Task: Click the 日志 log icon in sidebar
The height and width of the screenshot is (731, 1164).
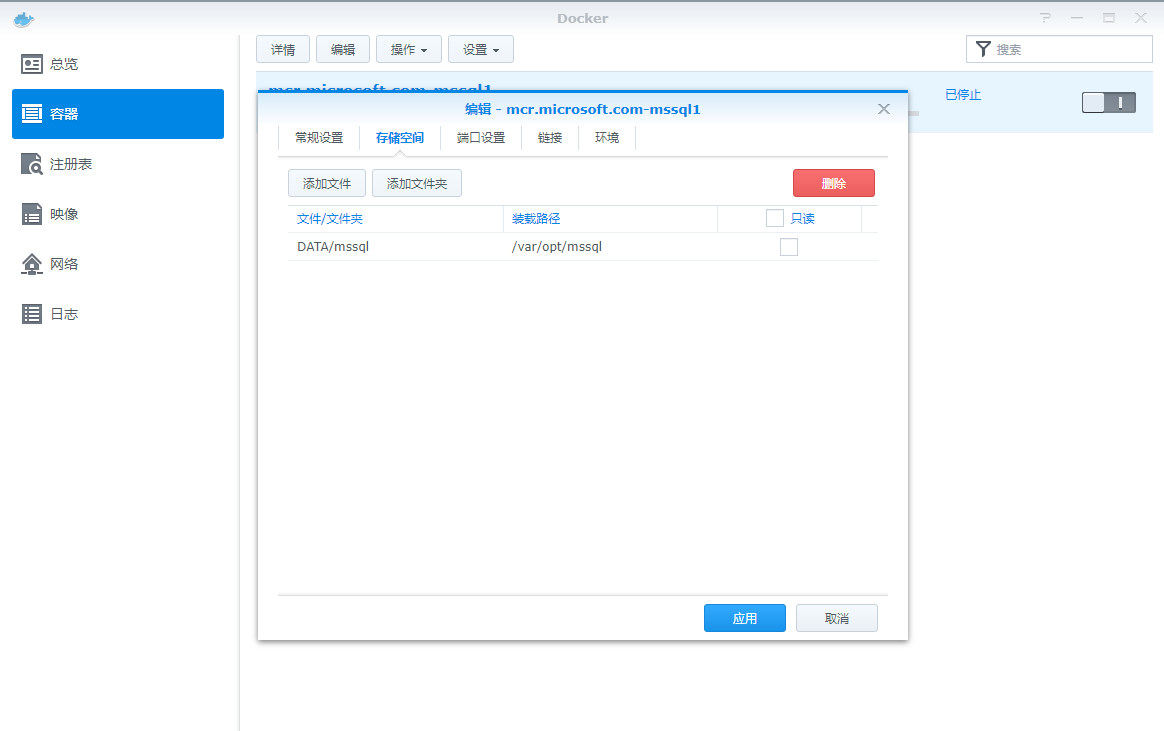Action: 32,314
